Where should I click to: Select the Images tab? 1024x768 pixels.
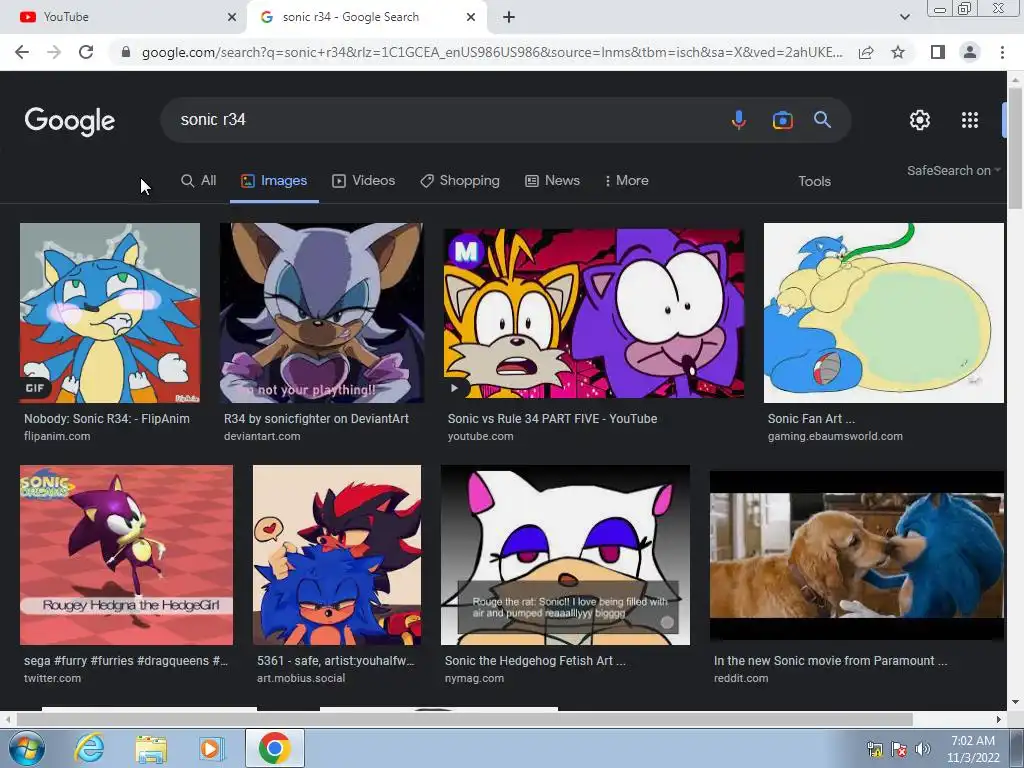[x=274, y=181]
